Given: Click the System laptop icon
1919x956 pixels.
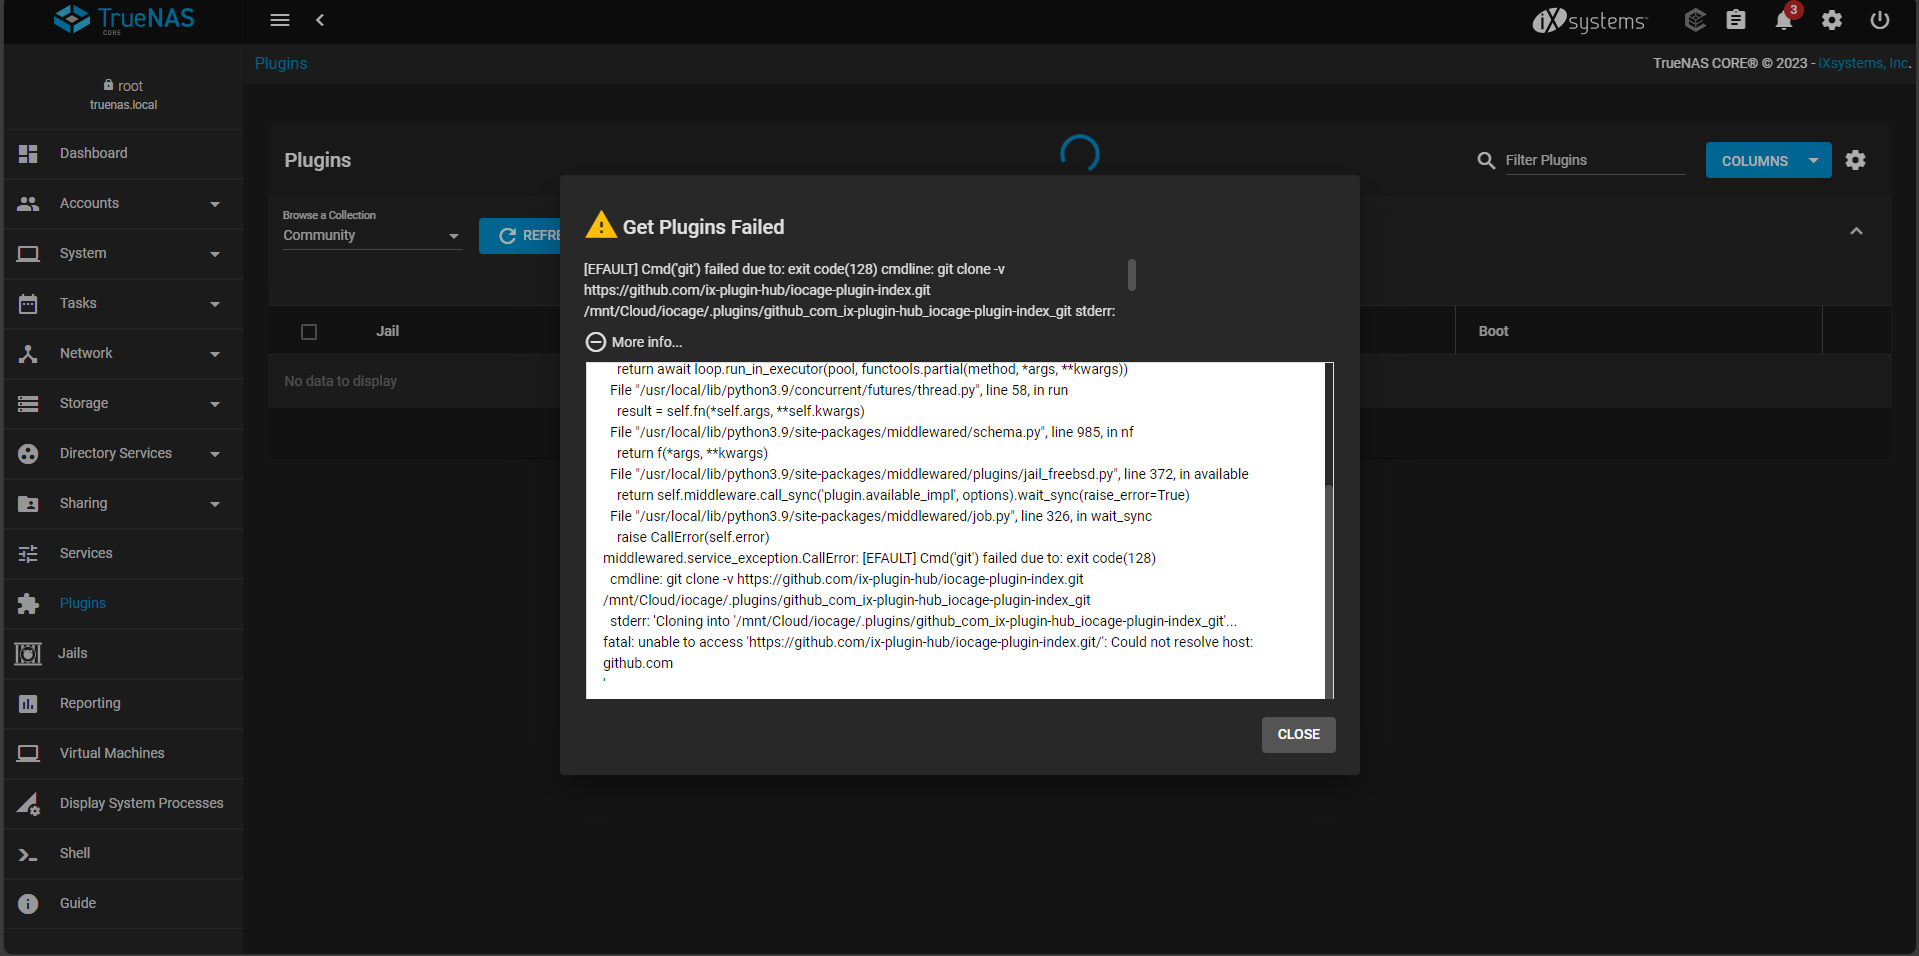Looking at the screenshot, I should pos(28,253).
